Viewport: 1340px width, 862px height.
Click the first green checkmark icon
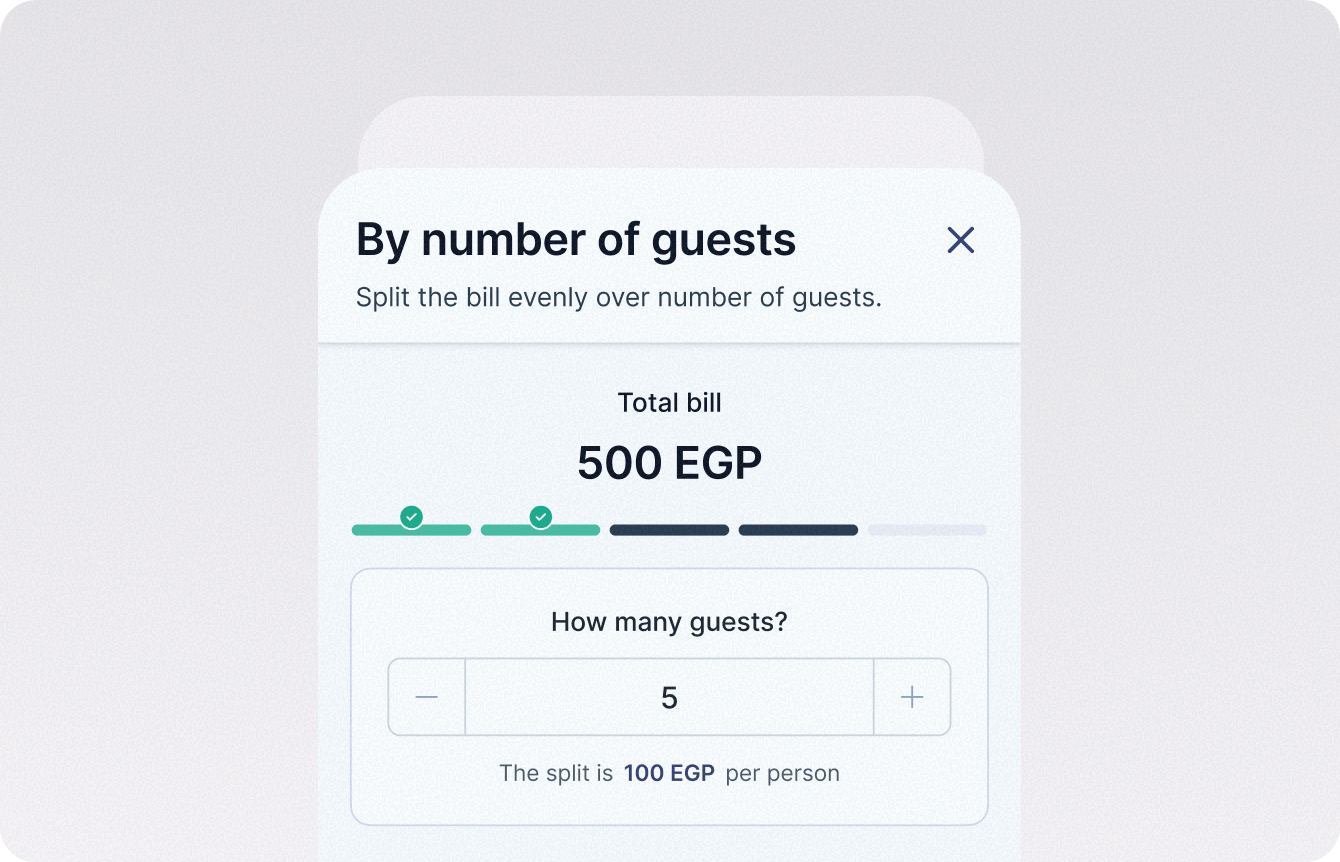coord(411,517)
